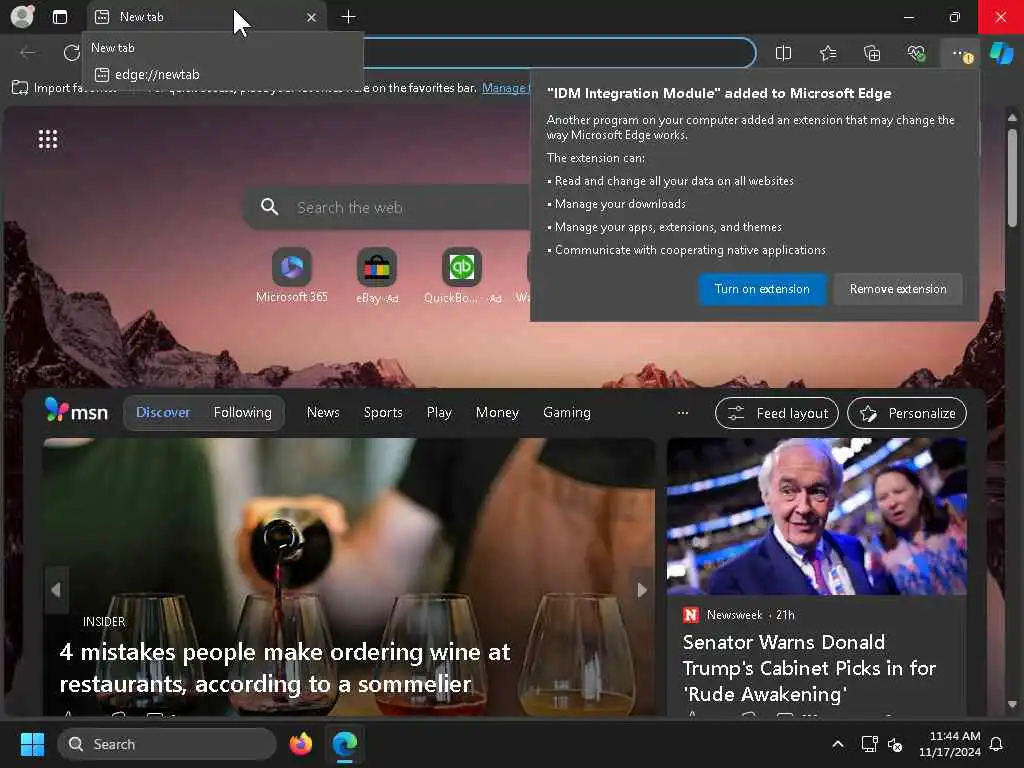Open the Edge profile avatar
Image resolution: width=1024 pixels, height=768 pixels.
pos(22,16)
